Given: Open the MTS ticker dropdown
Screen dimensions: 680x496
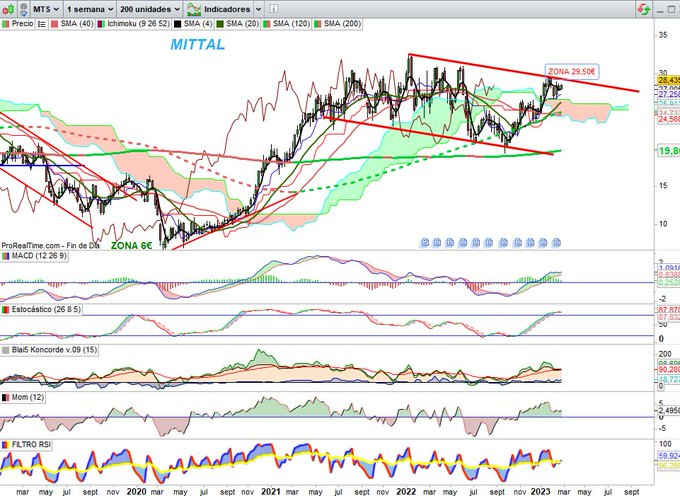Looking at the screenshot, I should 46,9.
